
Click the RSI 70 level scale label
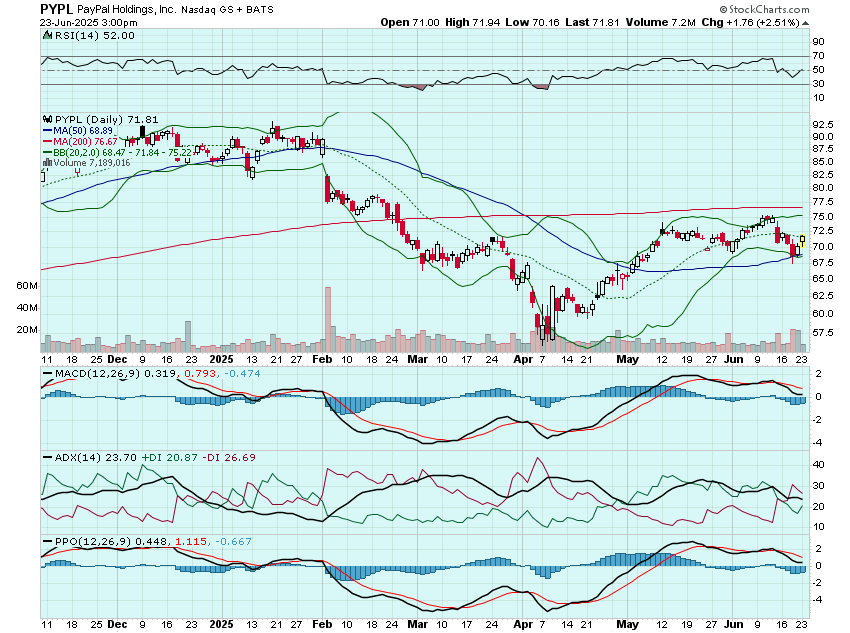pyautogui.click(x=819, y=56)
